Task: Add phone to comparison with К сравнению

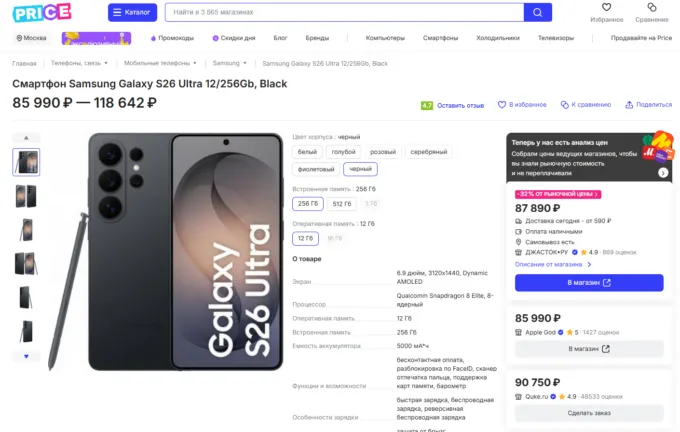Action: pyautogui.click(x=587, y=104)
